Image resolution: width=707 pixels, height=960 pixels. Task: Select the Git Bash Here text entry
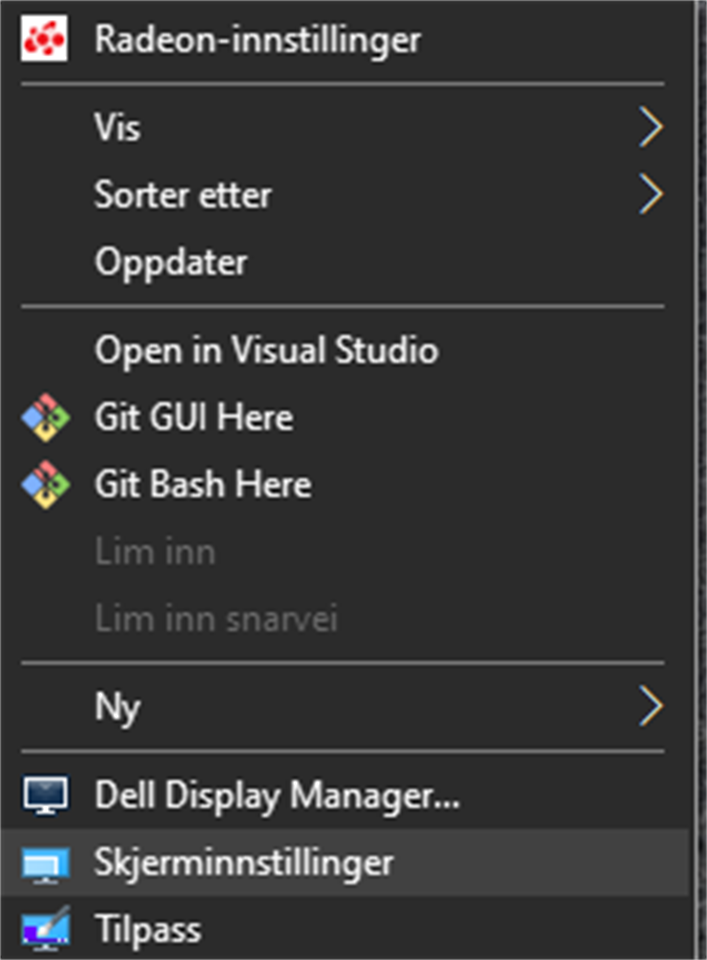pos(203,485)
